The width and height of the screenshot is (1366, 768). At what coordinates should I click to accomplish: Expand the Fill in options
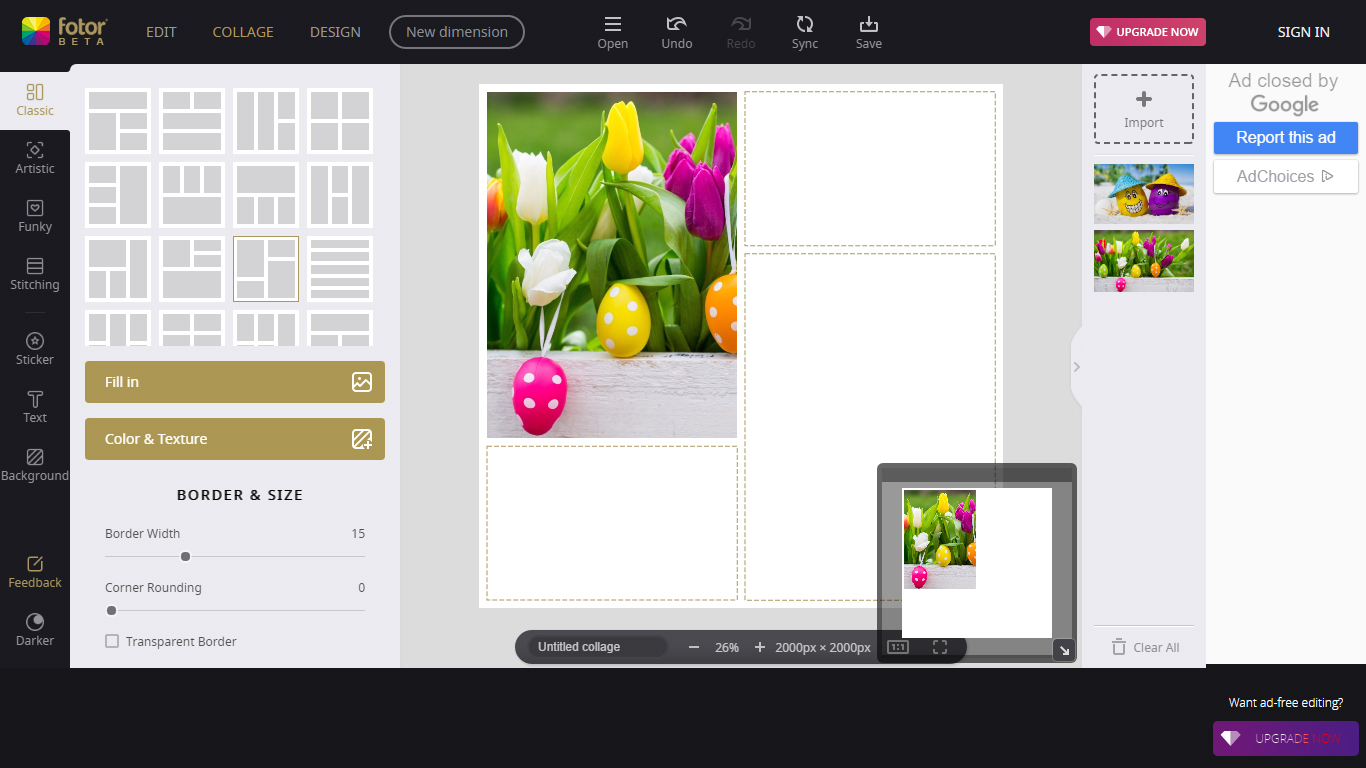[x=235, y=382]
